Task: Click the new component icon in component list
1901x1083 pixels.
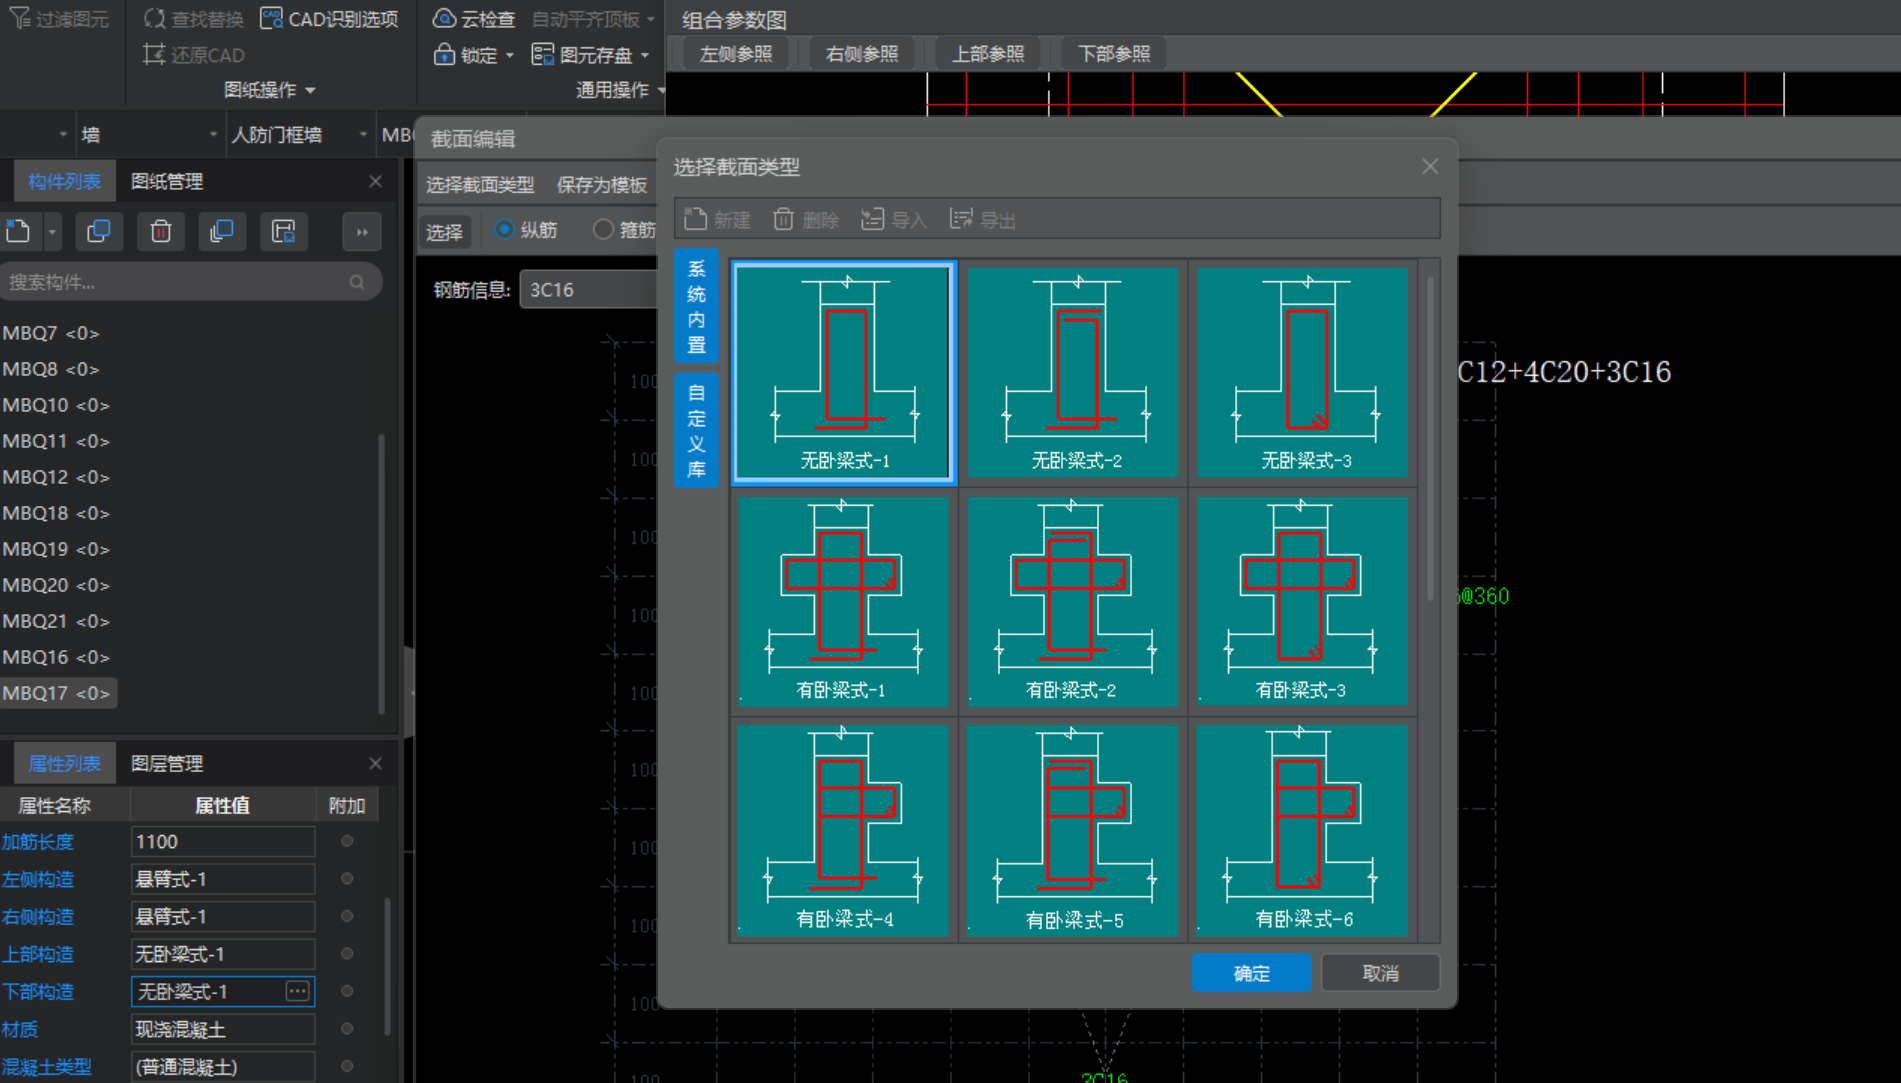Action: pos(18,231)
